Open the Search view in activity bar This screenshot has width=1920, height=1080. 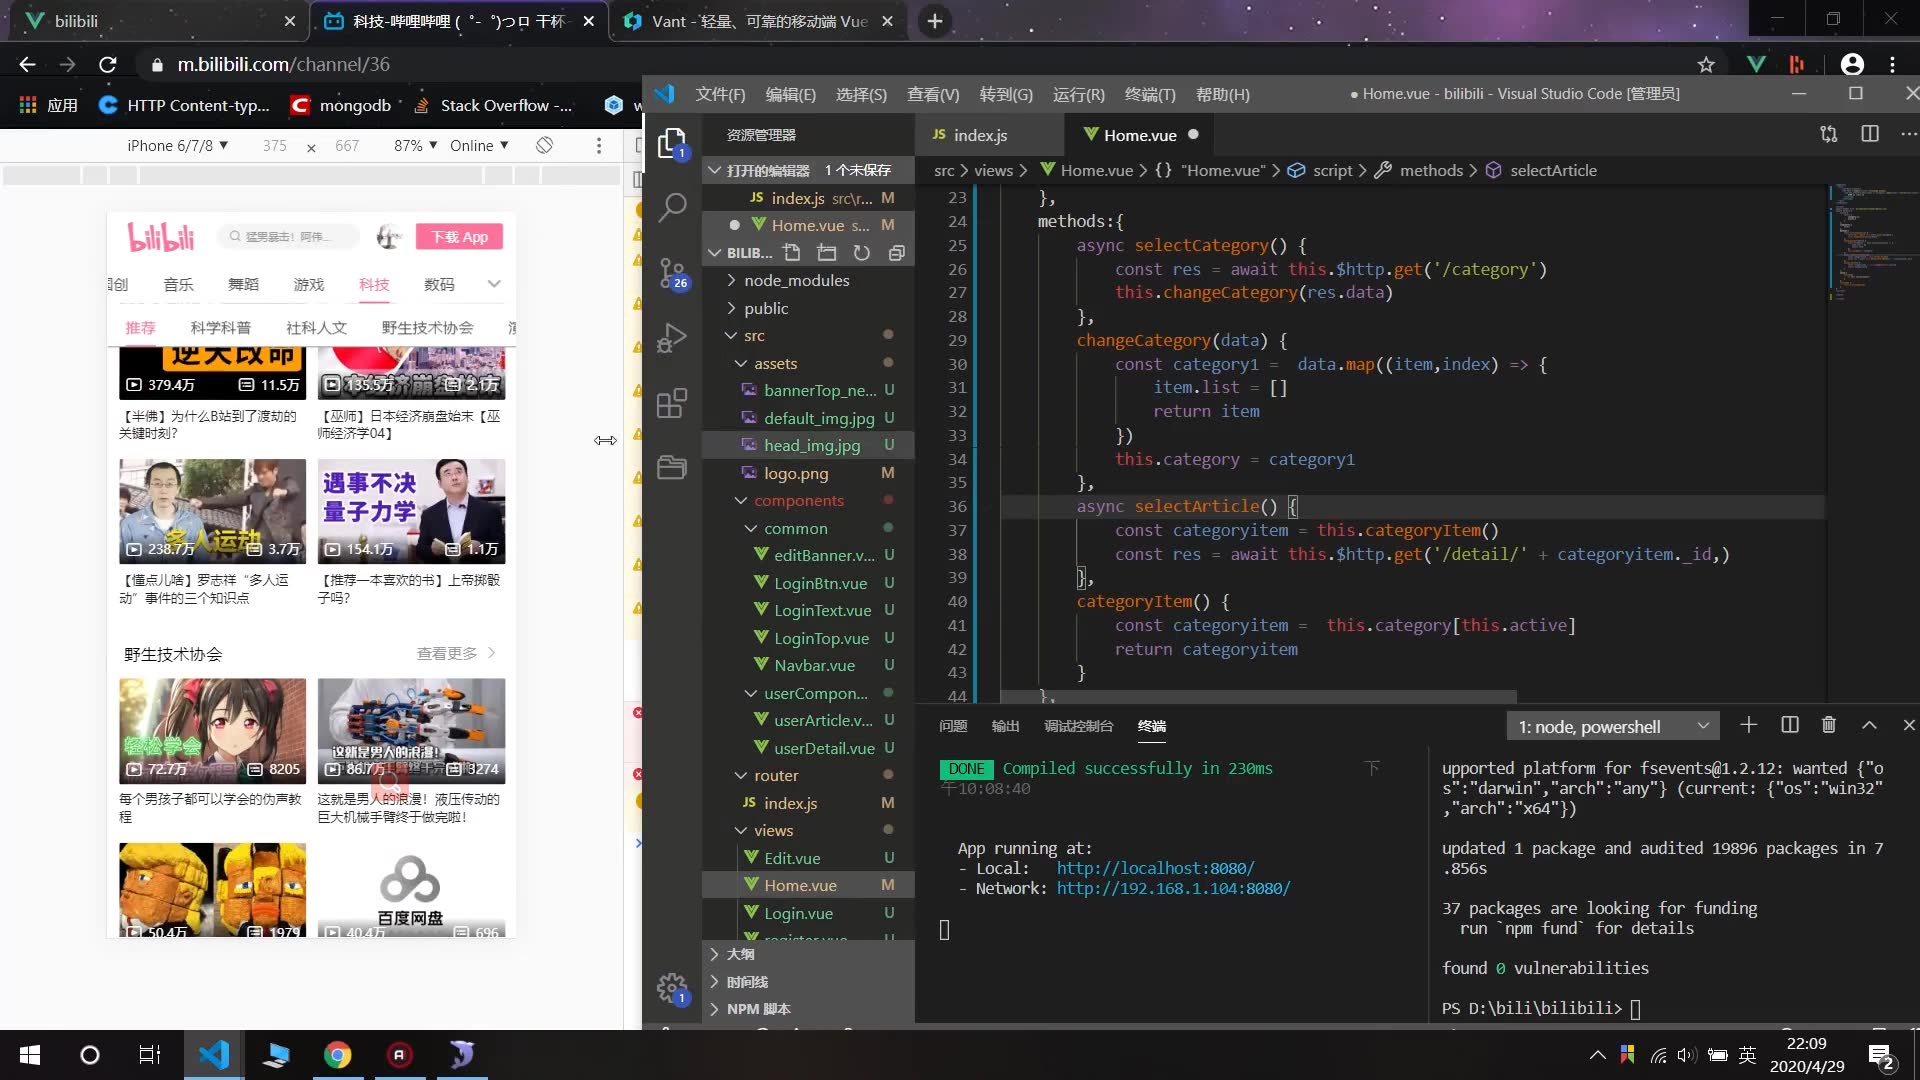point(672,208)
